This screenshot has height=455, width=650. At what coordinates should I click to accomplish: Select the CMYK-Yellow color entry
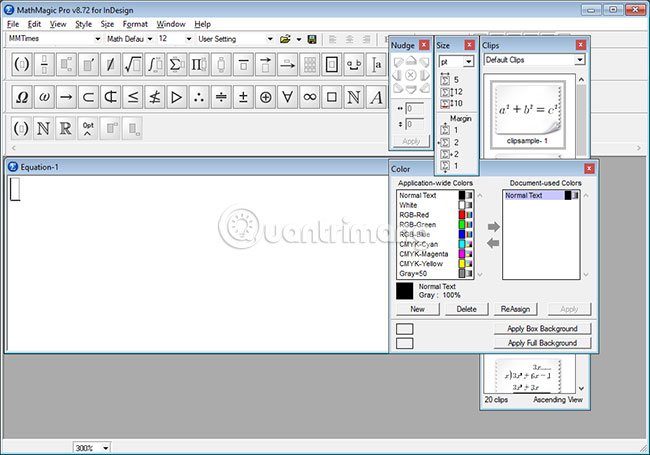(x=435, y=264)
